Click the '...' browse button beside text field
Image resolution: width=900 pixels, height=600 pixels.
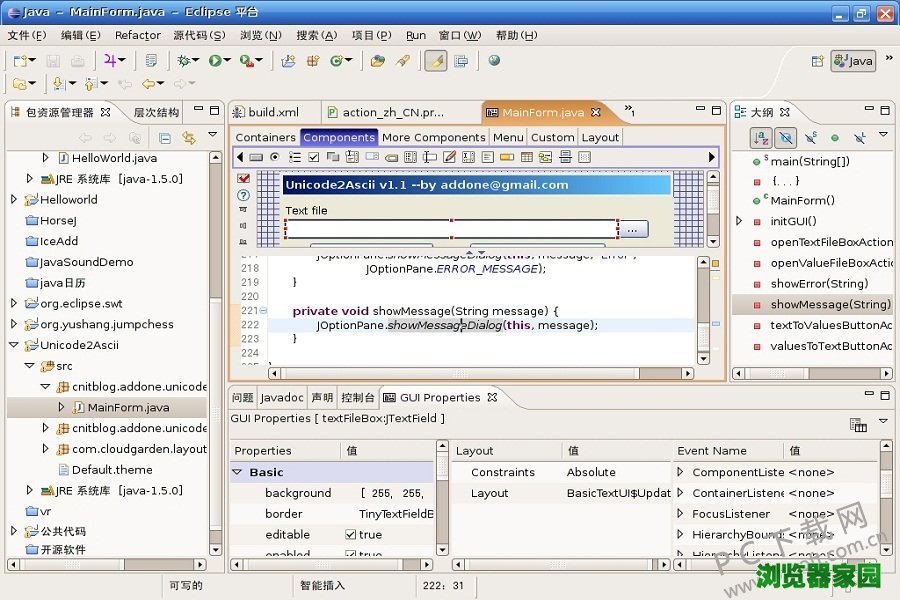coord(632,230)
